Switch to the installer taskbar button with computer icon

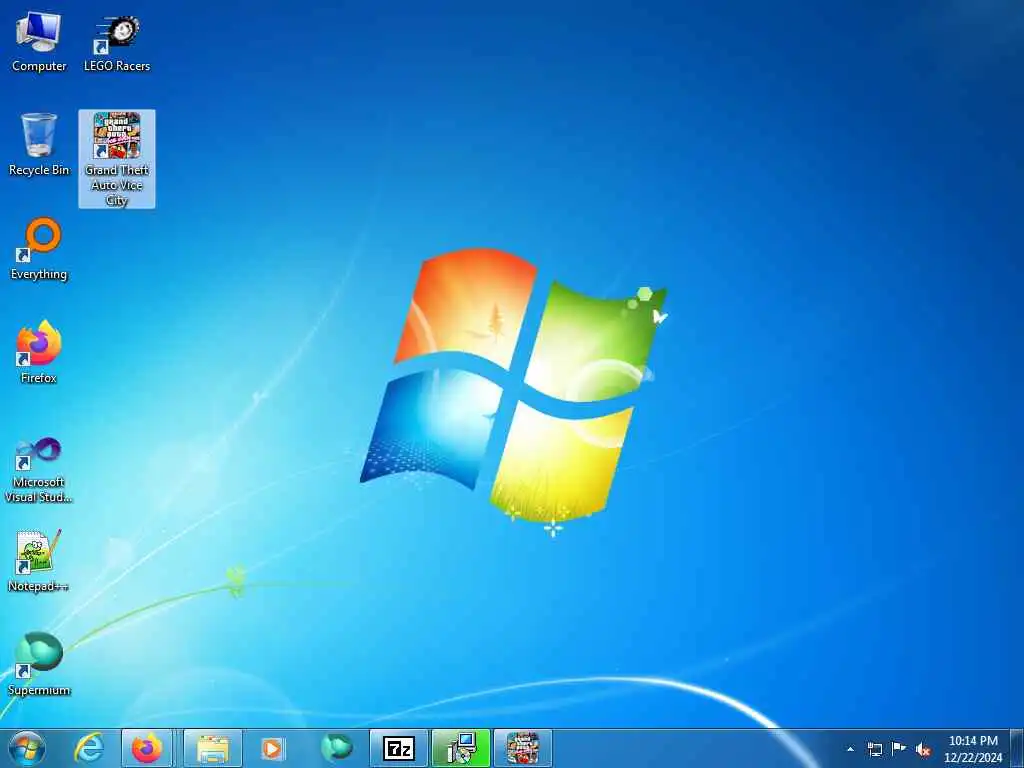[461, 748]
